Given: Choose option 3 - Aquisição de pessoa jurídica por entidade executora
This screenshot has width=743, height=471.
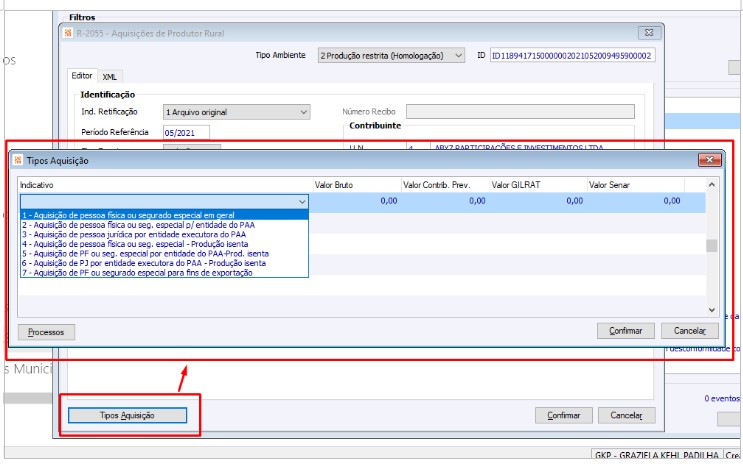Looking at the screenshot, I should tap(164, 235).
